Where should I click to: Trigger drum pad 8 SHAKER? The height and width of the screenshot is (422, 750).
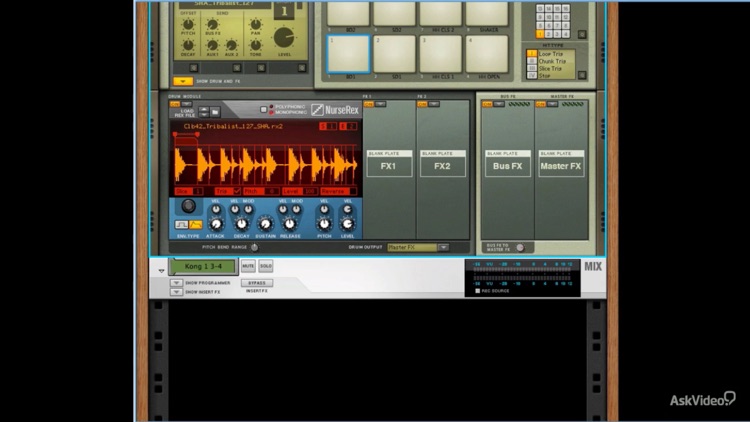tap(486, 13)
